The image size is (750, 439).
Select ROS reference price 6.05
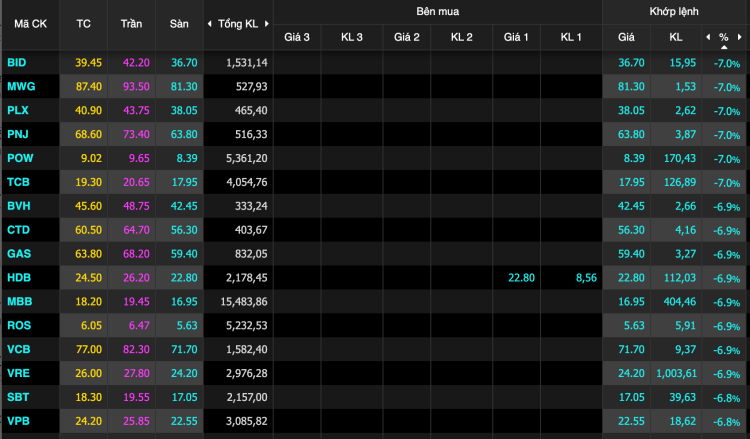tap(91, 326)
